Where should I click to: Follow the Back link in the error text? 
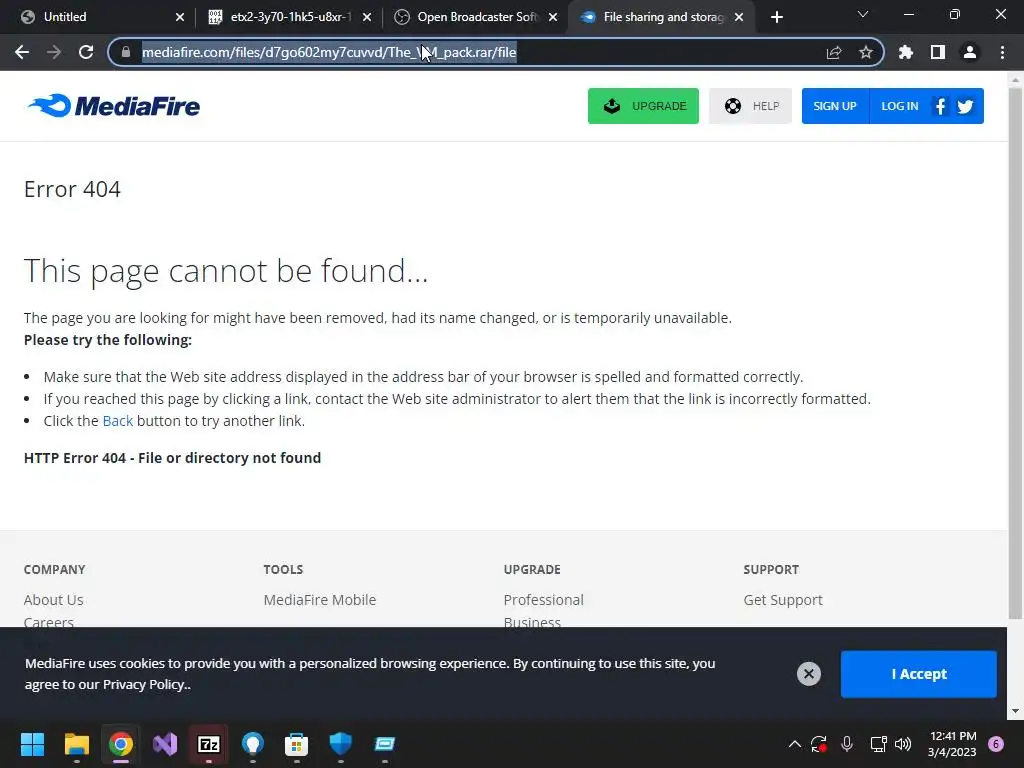coord(118,421)
